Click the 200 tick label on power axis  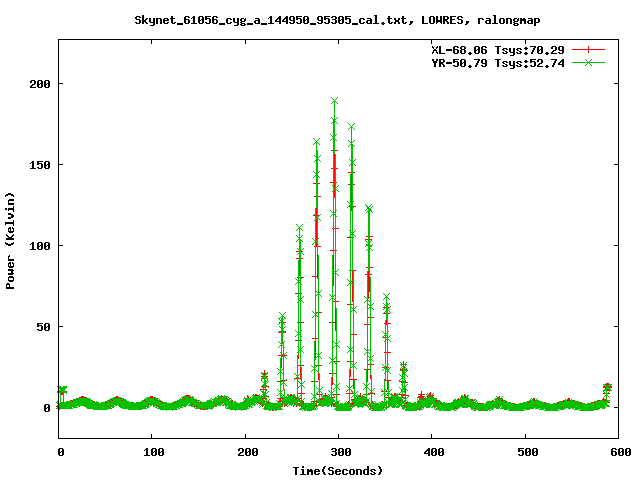click(42, 83)
